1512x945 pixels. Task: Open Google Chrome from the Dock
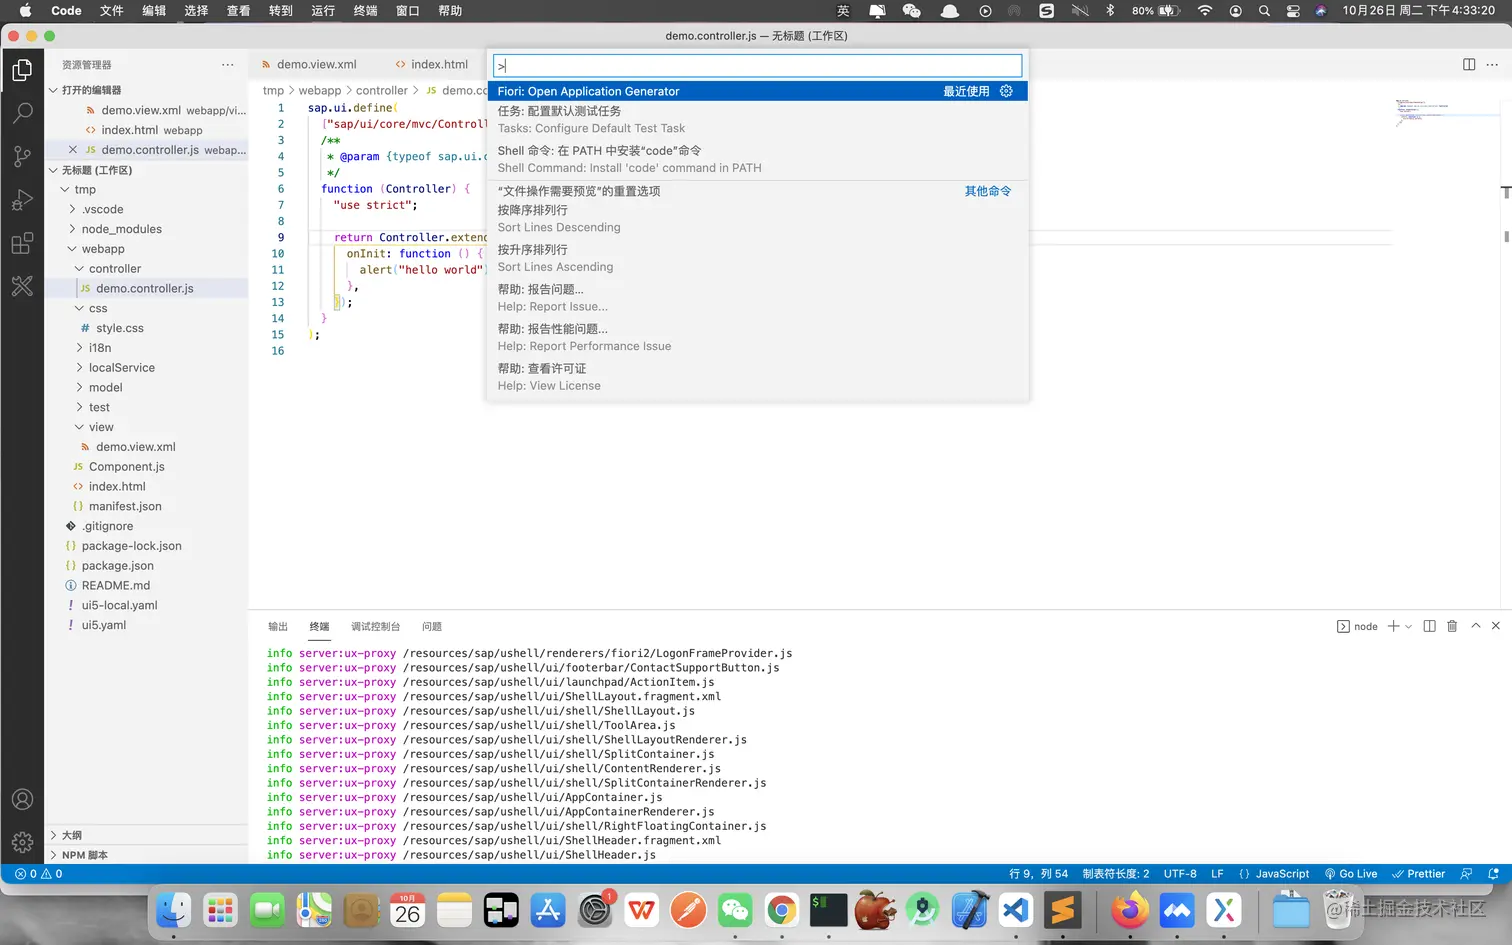(782, 910)
